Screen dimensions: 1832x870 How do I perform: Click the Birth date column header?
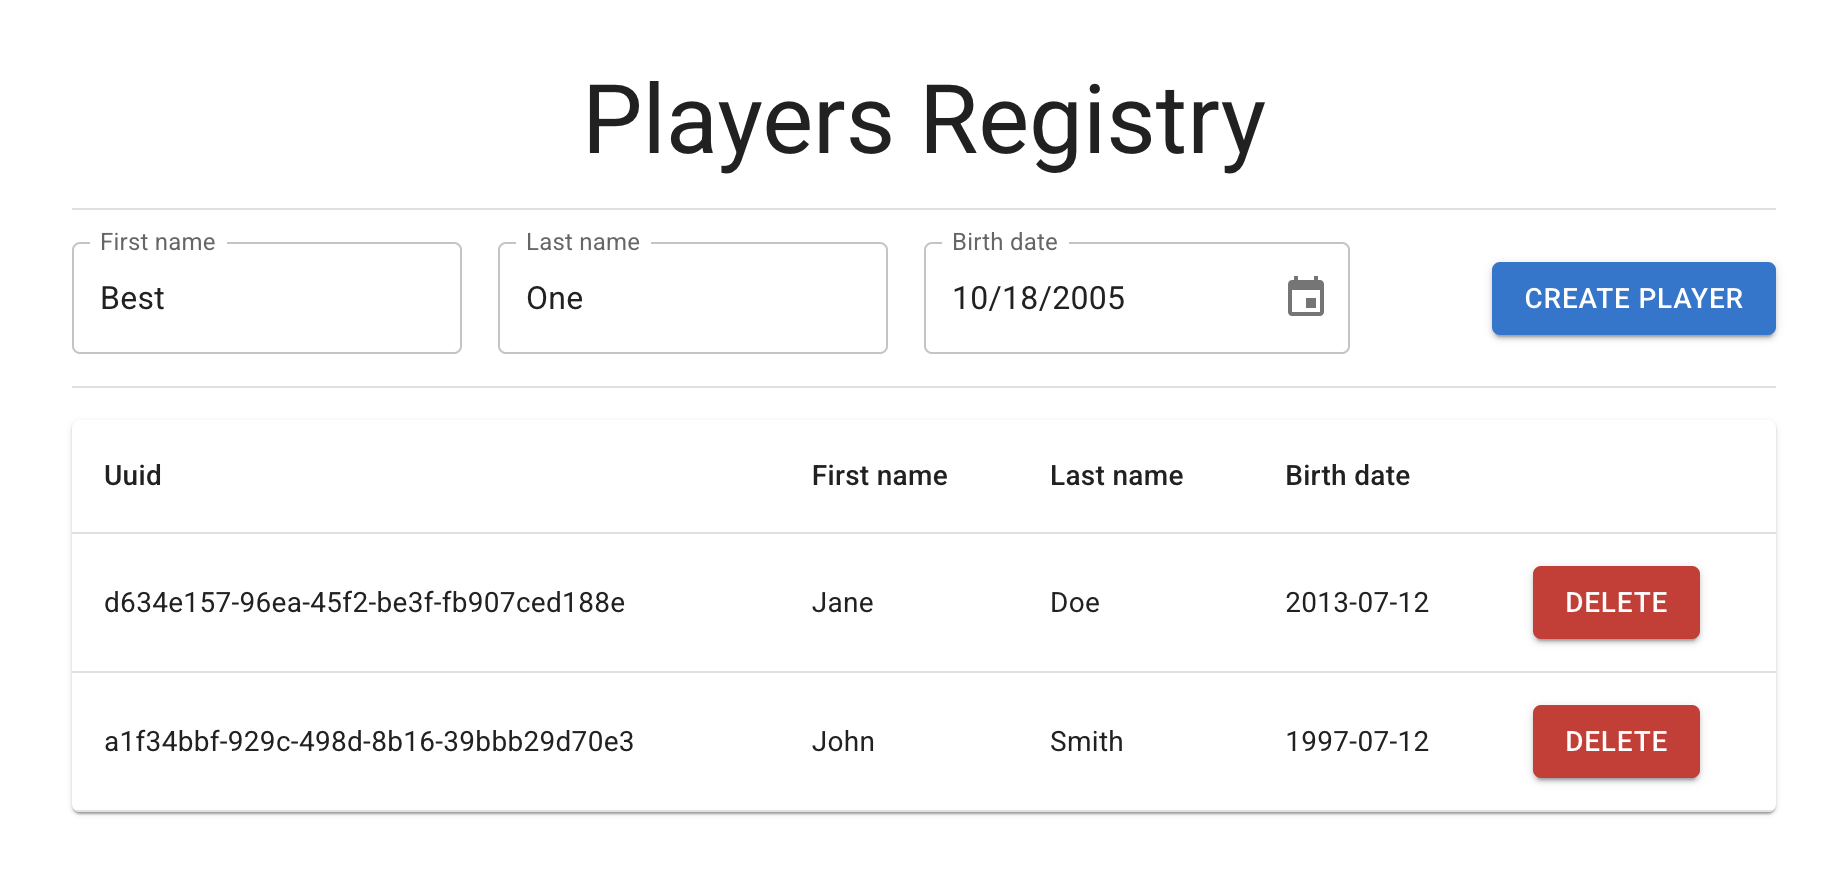[x=1348, y=475]
